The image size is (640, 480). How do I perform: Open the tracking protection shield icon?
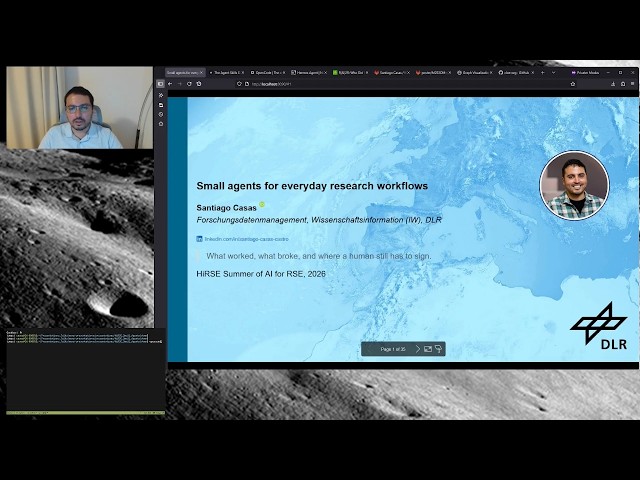[x=239, y=84]
